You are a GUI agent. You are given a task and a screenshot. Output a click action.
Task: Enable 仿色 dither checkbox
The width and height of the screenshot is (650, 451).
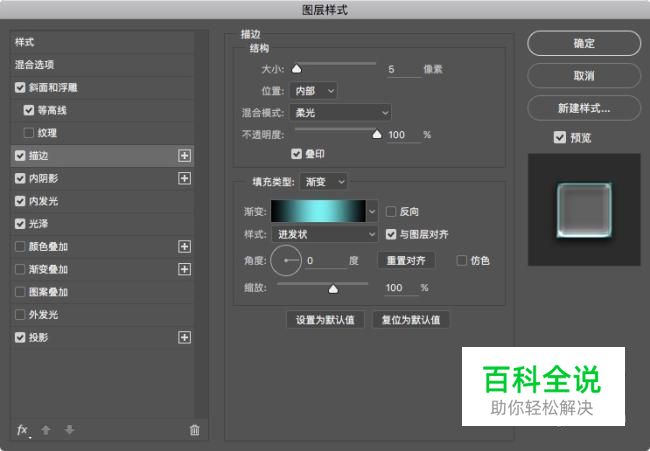pos(461,261)
